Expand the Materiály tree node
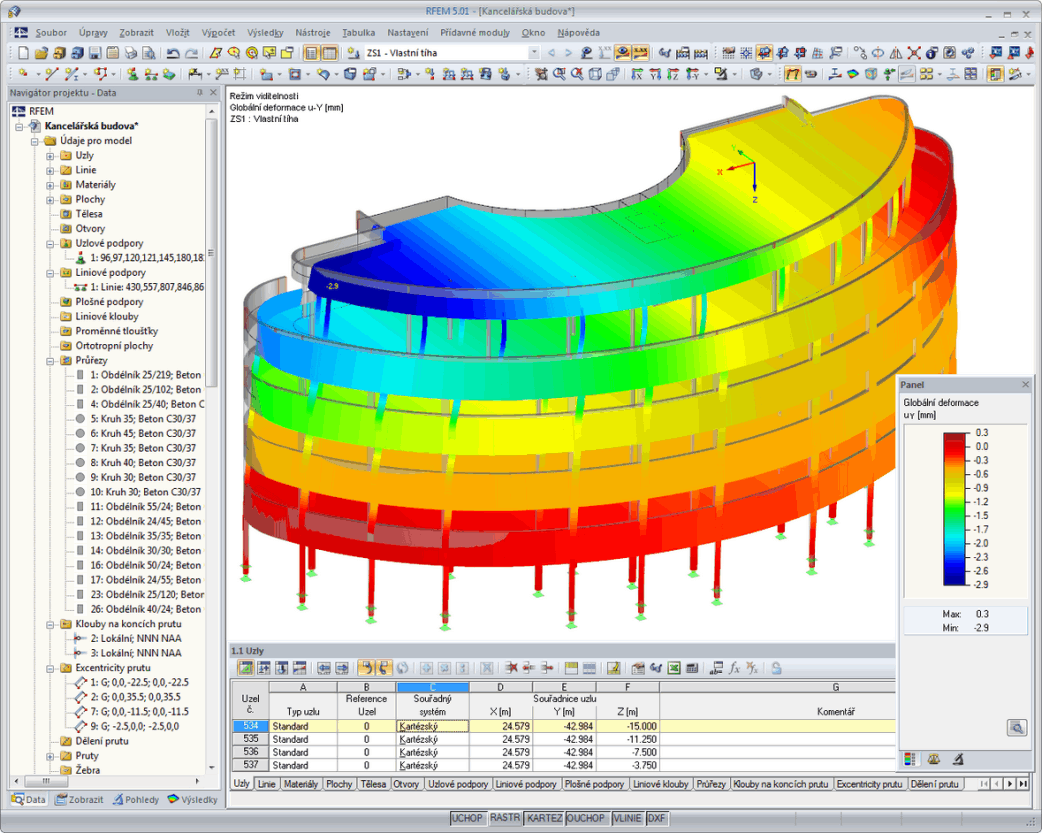 50,185
